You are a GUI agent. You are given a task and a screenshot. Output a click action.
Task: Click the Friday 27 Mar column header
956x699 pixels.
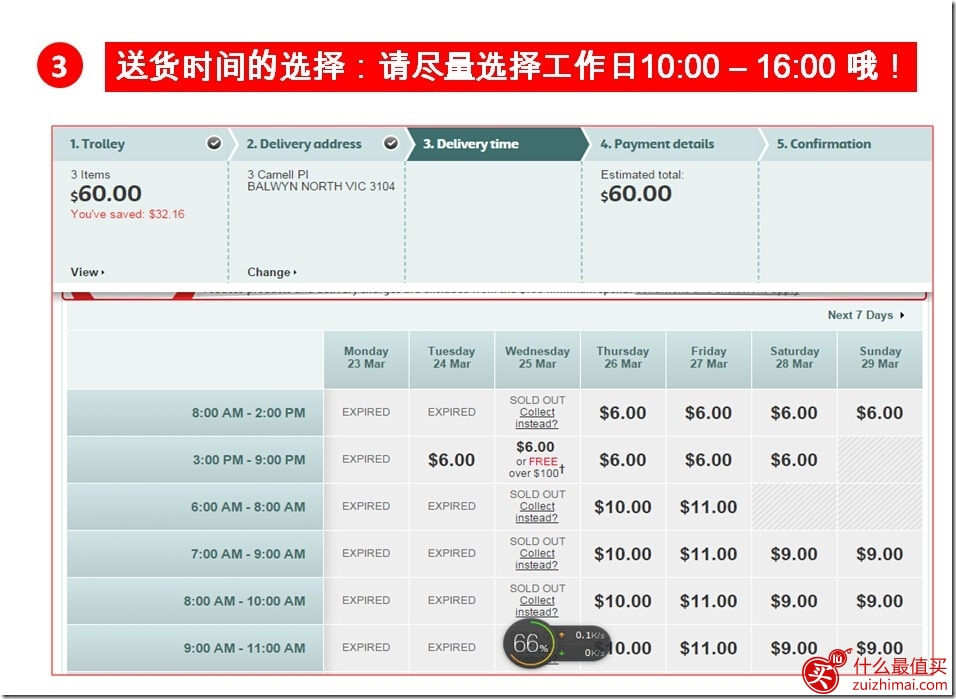[x=708, y=358]
